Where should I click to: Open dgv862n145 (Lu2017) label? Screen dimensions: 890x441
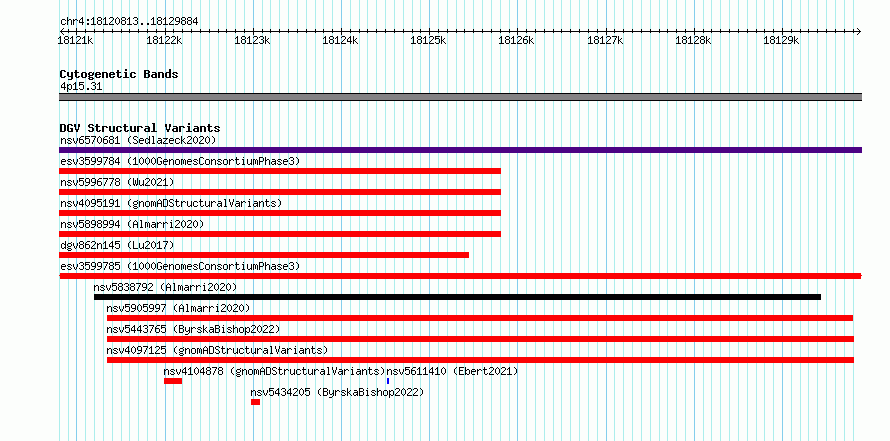117,245
